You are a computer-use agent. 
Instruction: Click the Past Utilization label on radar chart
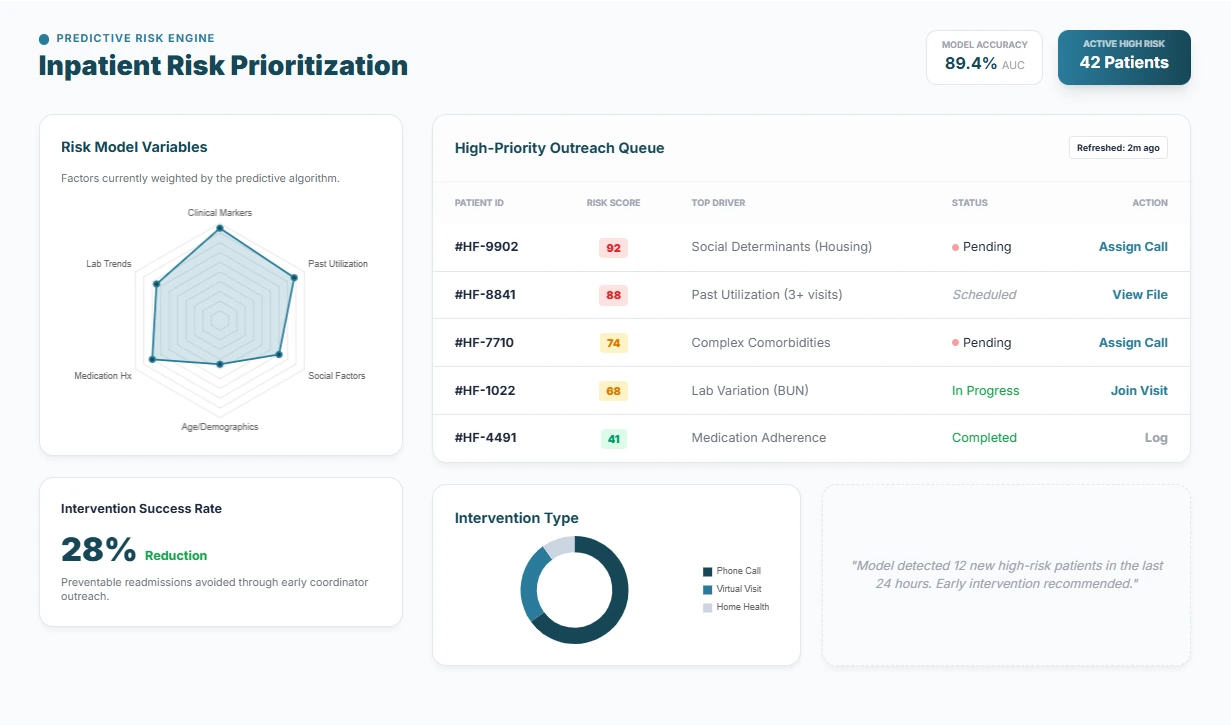tap(337, 264)
